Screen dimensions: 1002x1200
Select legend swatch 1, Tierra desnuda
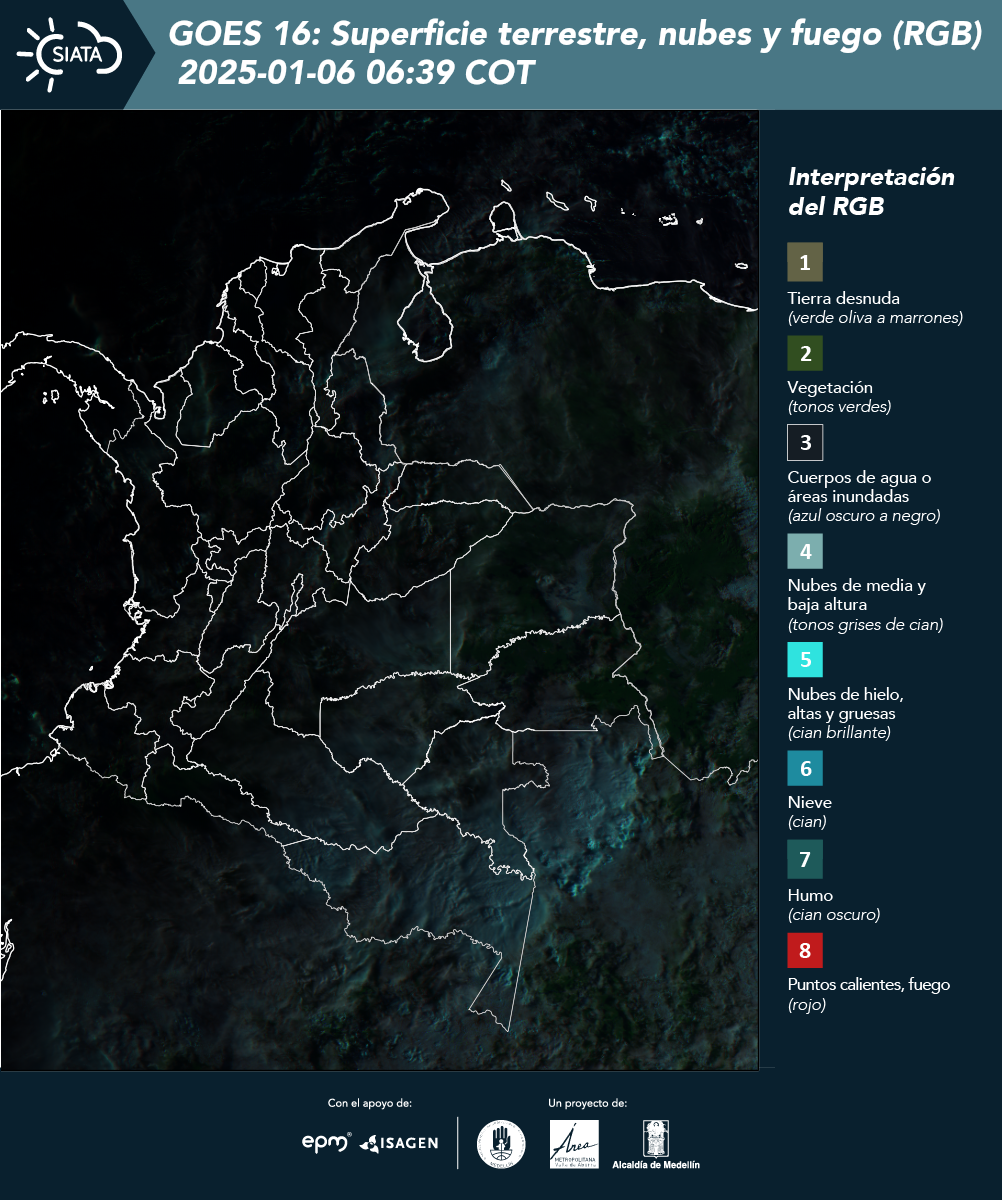[x=805, y=262]
